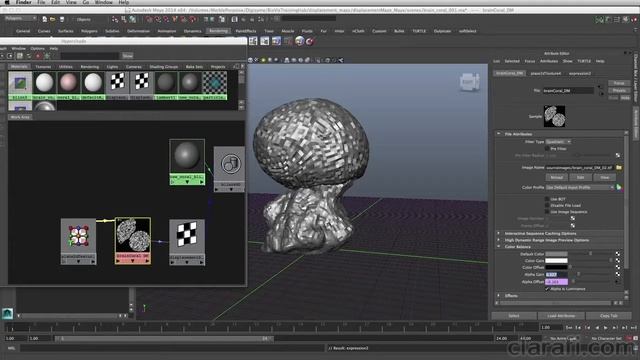
Task: Click the Edit button under Image Name
Action: [x=580, y=178]
